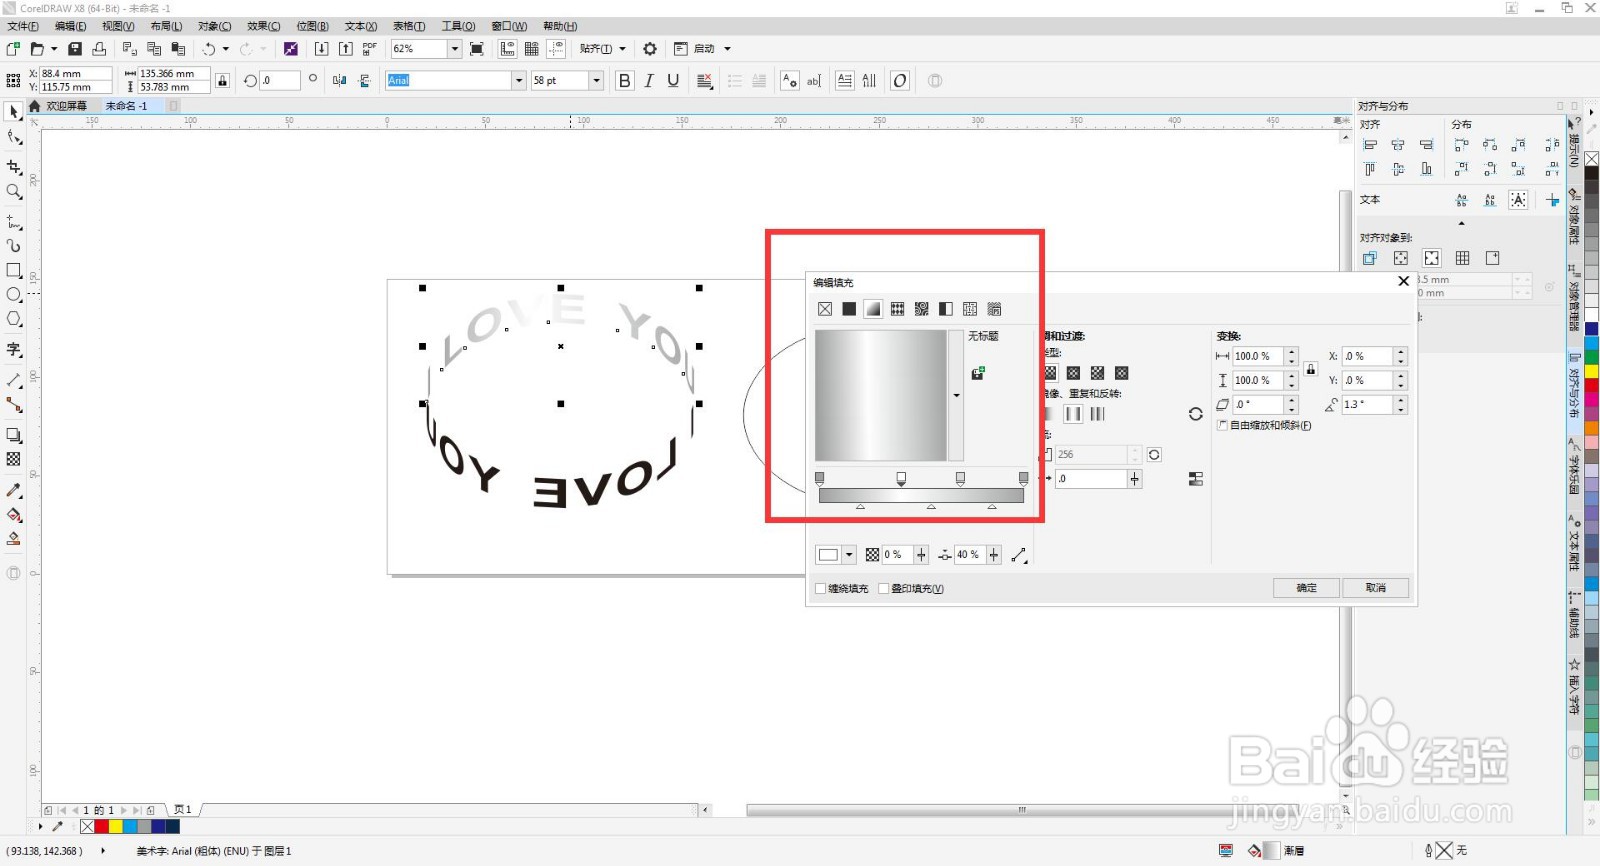Toggle aspect ratio lock in transform section
The width and height of the screenshot is (1600, 866).
[1311, 369]
